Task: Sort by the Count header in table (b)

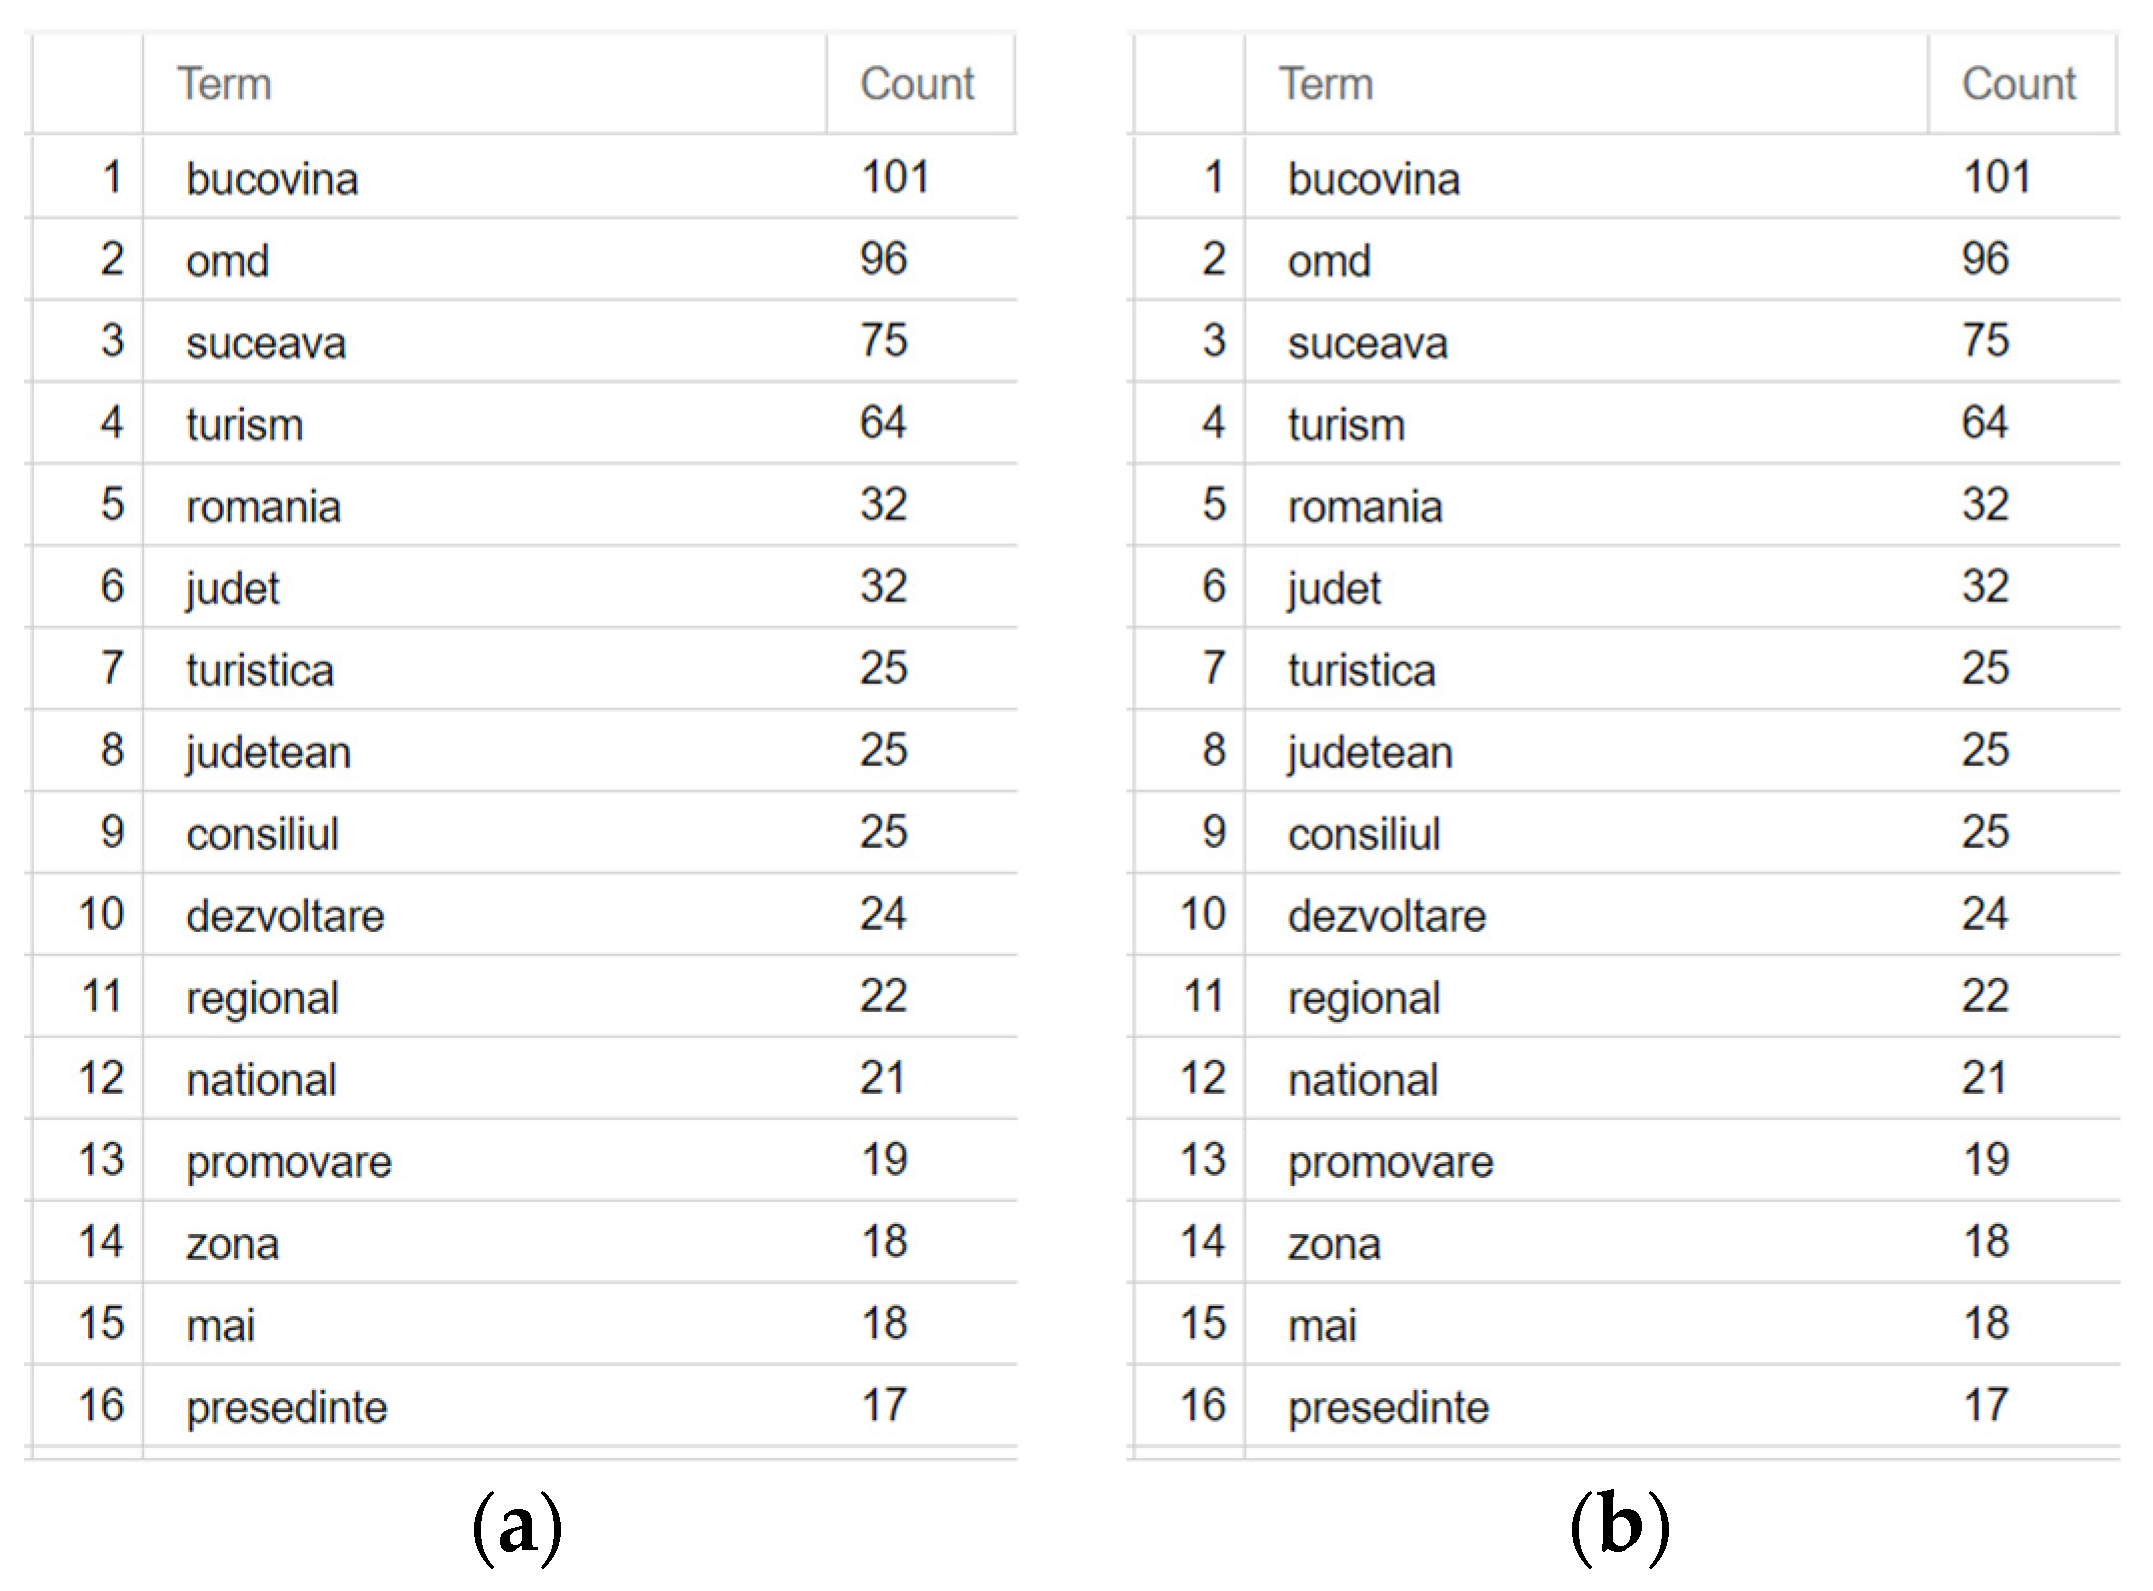Action: (x=2019, y=84)
